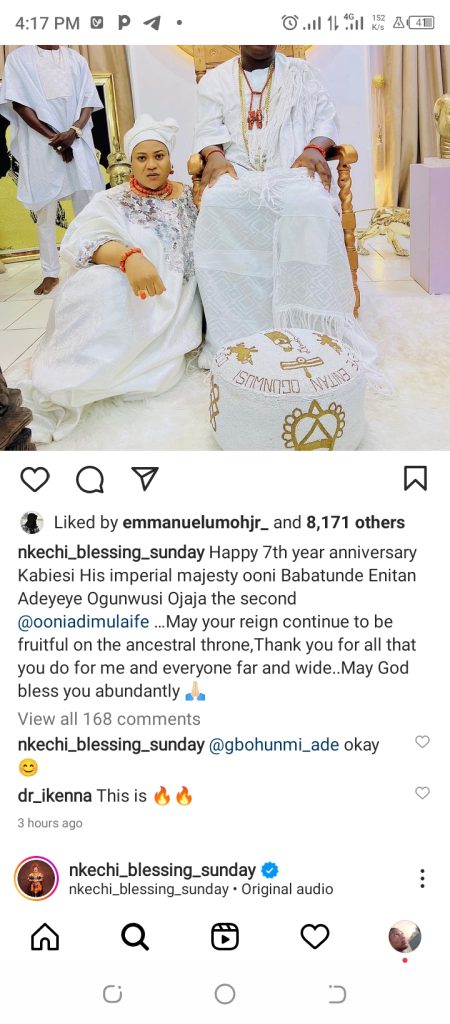Share the post with the paper plane icon
The image size is (450, 1024).
(145, 479)
